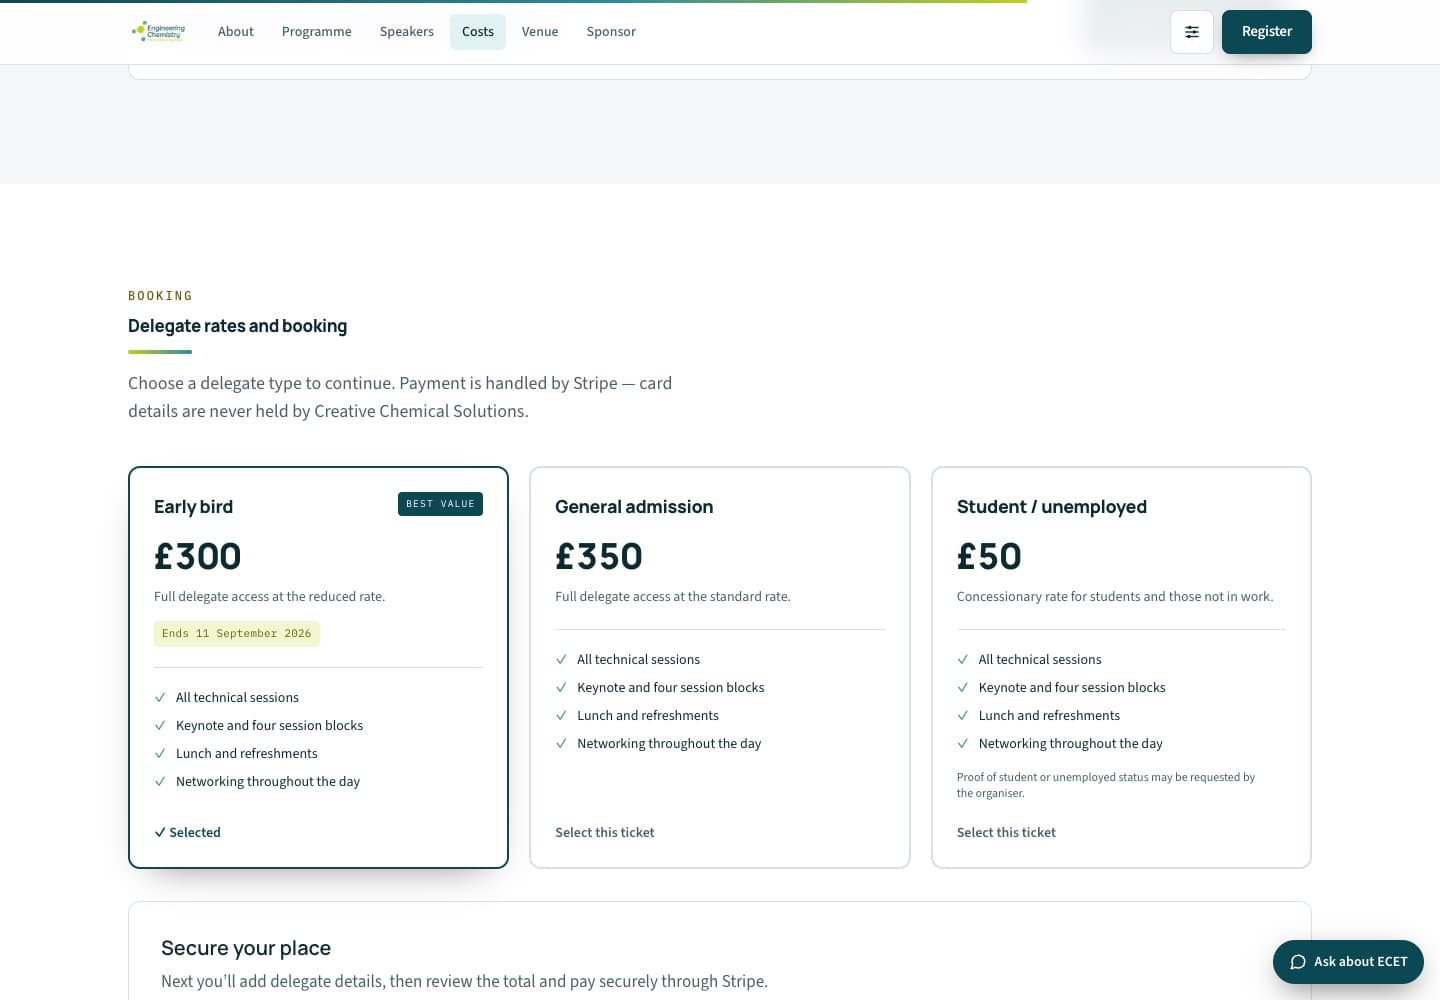Viewport: 1440px width, 1000px height.
Task: Click the Next you'll add delegate details text
Action: pyautogui.click(x=464, y=982)
